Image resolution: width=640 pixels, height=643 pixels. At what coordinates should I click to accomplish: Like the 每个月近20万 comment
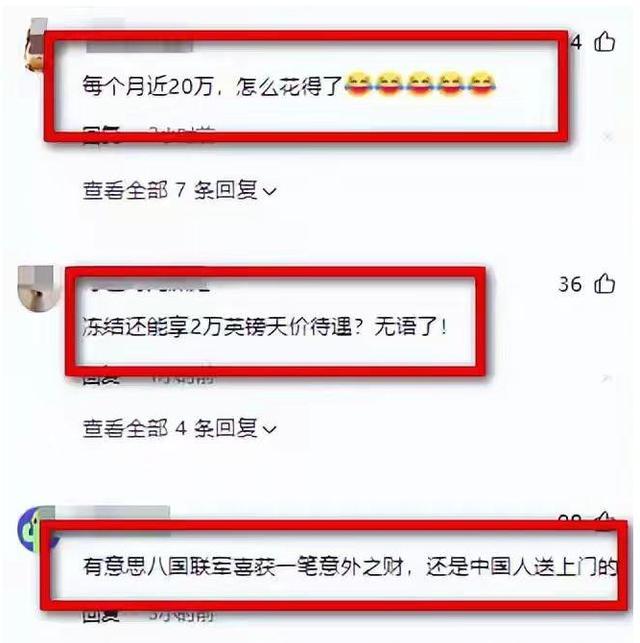pyautogui.click(x=605, y=41)
